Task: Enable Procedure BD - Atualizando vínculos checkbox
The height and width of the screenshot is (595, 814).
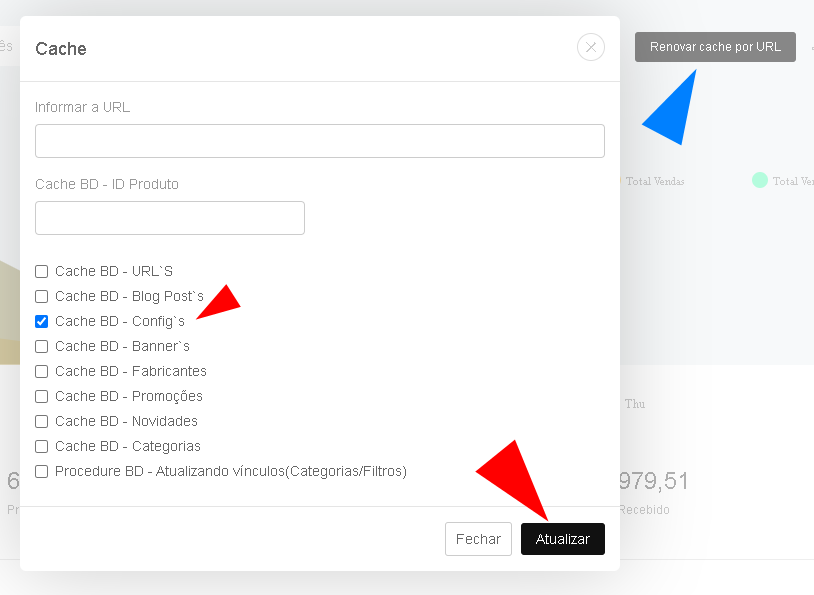Action: click(x=42, y=471)
